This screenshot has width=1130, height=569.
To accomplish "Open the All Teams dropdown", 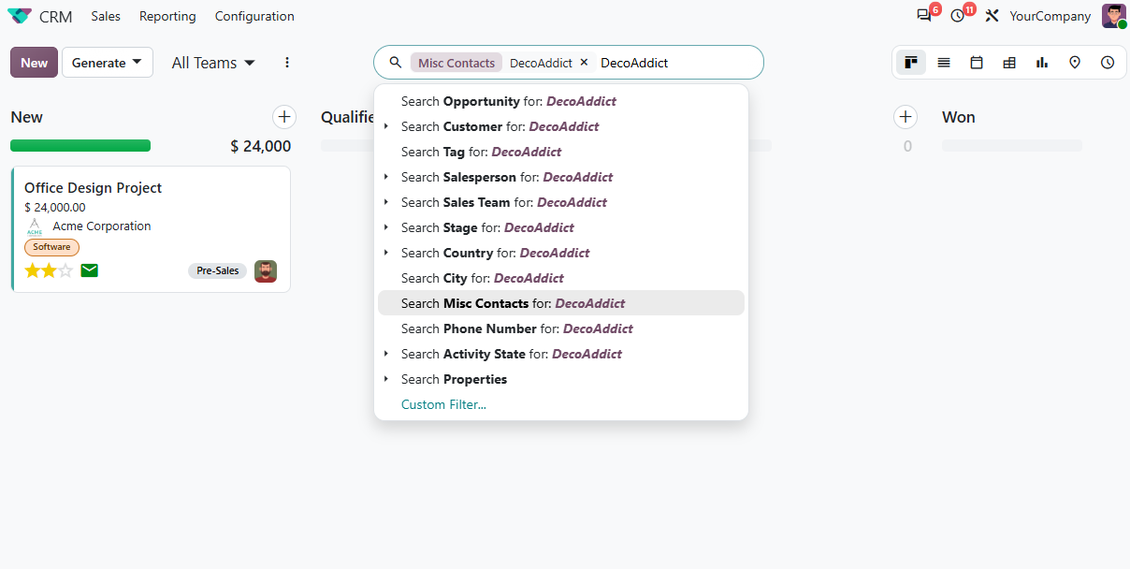I will pyautogui.click(x=213, y=63).
